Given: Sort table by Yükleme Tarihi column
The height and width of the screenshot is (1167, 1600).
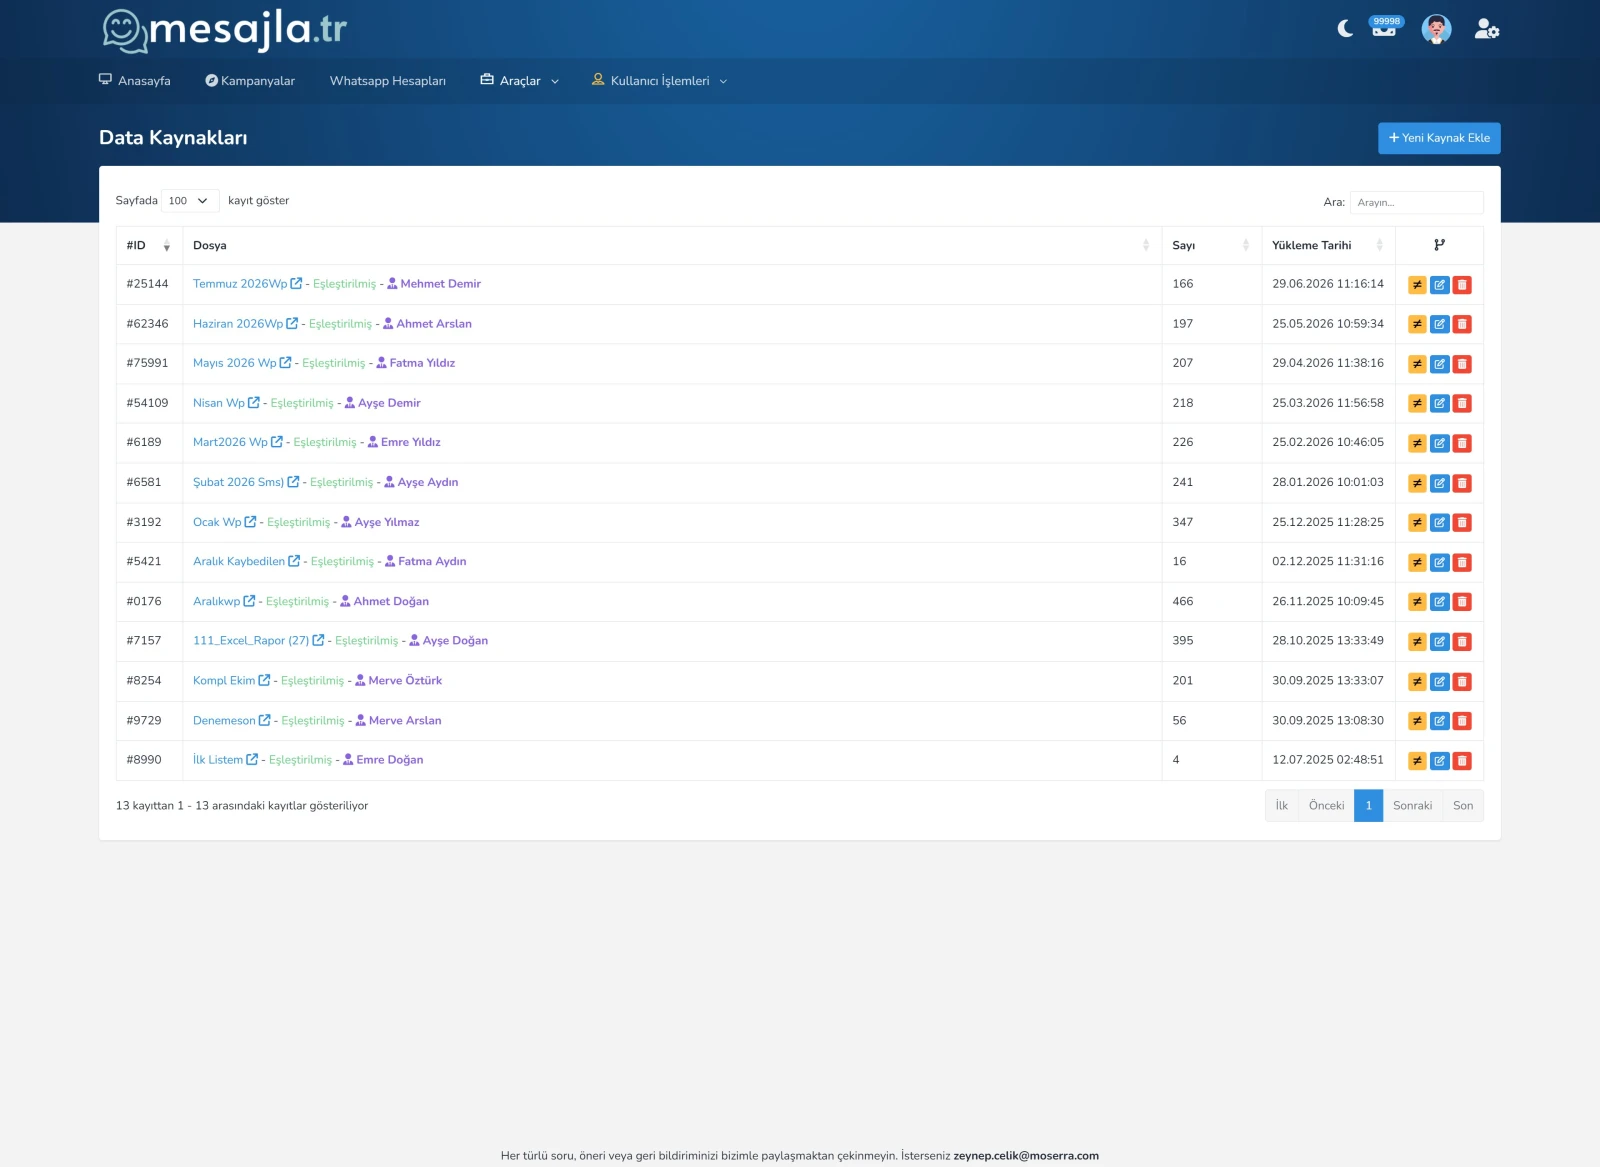Looking at the screenshot, I should (1328, 246).
